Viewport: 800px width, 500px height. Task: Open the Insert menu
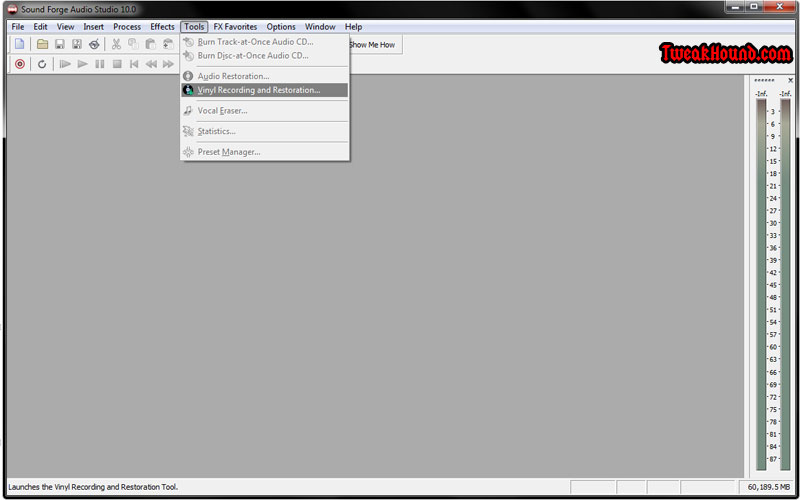94,27
